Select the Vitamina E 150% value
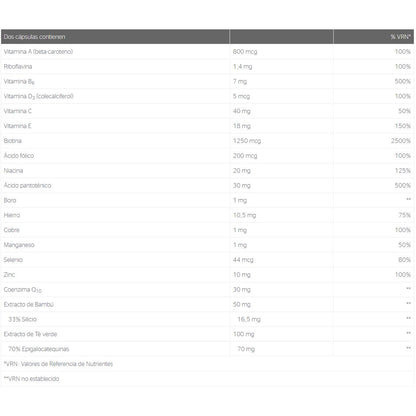 tap(403, 126)
